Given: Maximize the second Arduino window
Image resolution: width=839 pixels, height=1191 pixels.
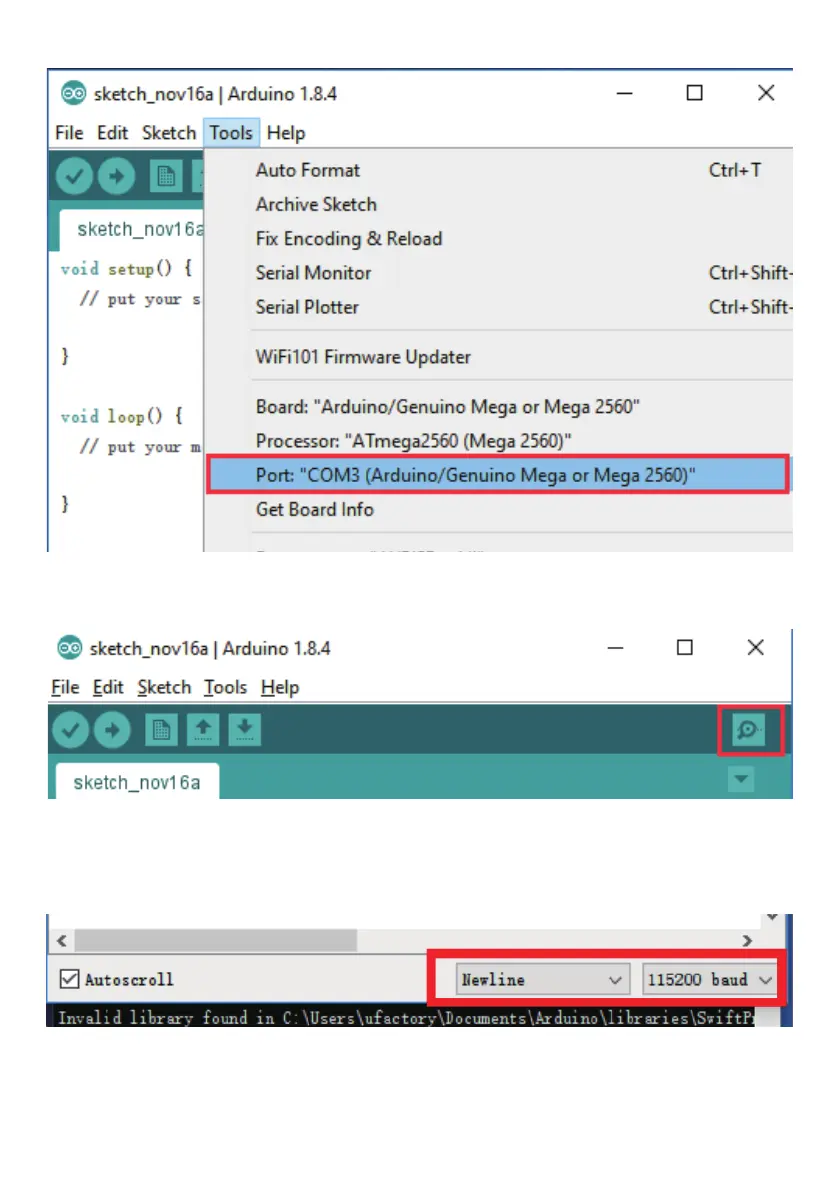Looking at the screenshot, I should [x=685, y=647].
